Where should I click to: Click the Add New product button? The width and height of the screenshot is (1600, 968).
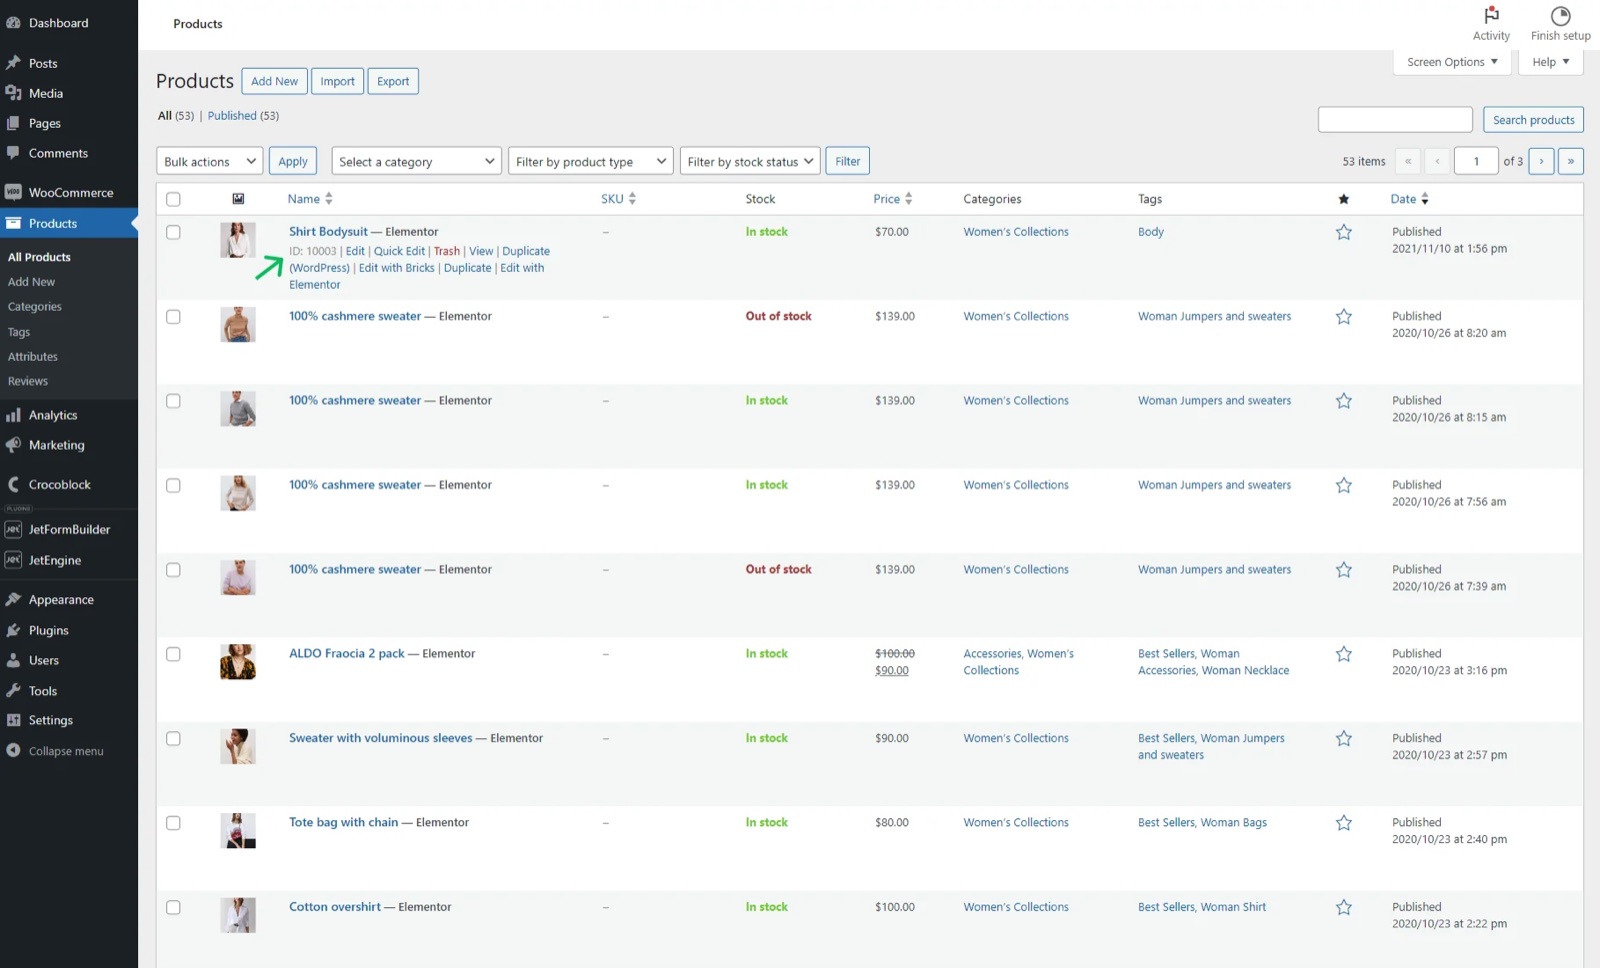[x=274, y=81]
